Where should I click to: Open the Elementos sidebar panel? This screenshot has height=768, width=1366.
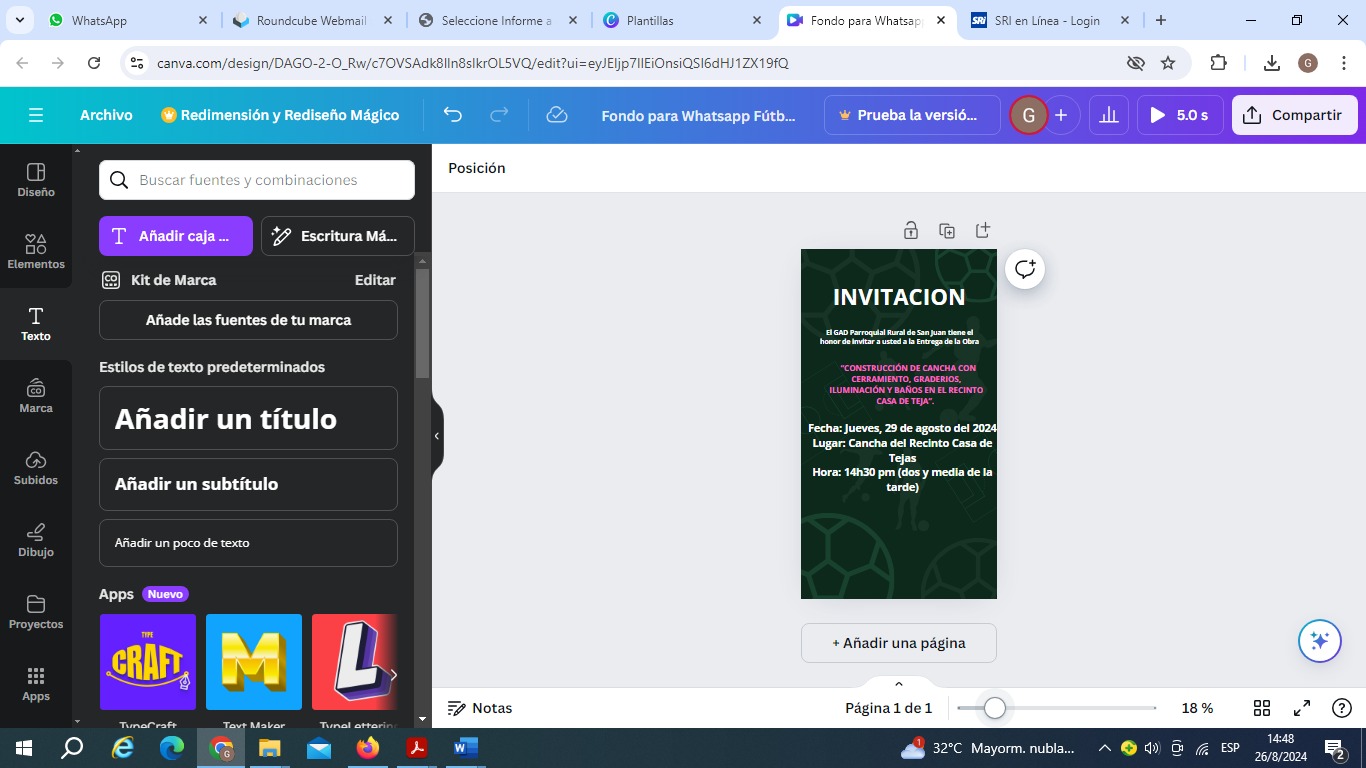(36, 251)
